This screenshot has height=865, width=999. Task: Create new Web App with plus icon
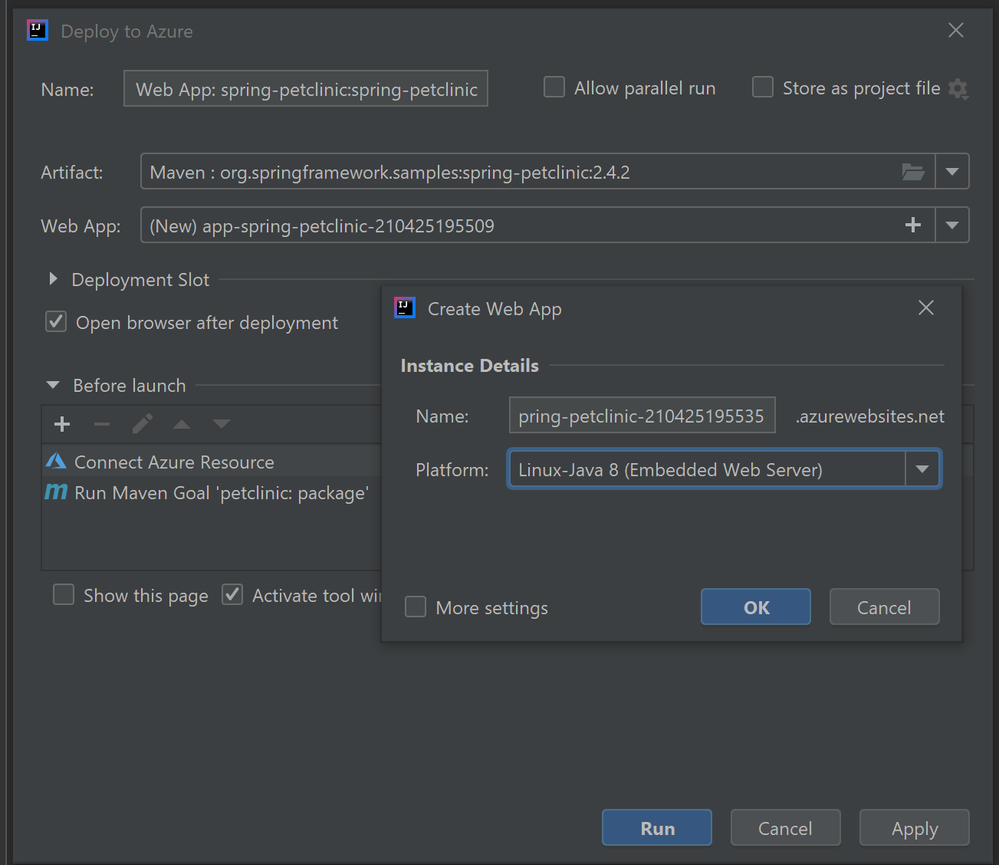pos(913,225)
